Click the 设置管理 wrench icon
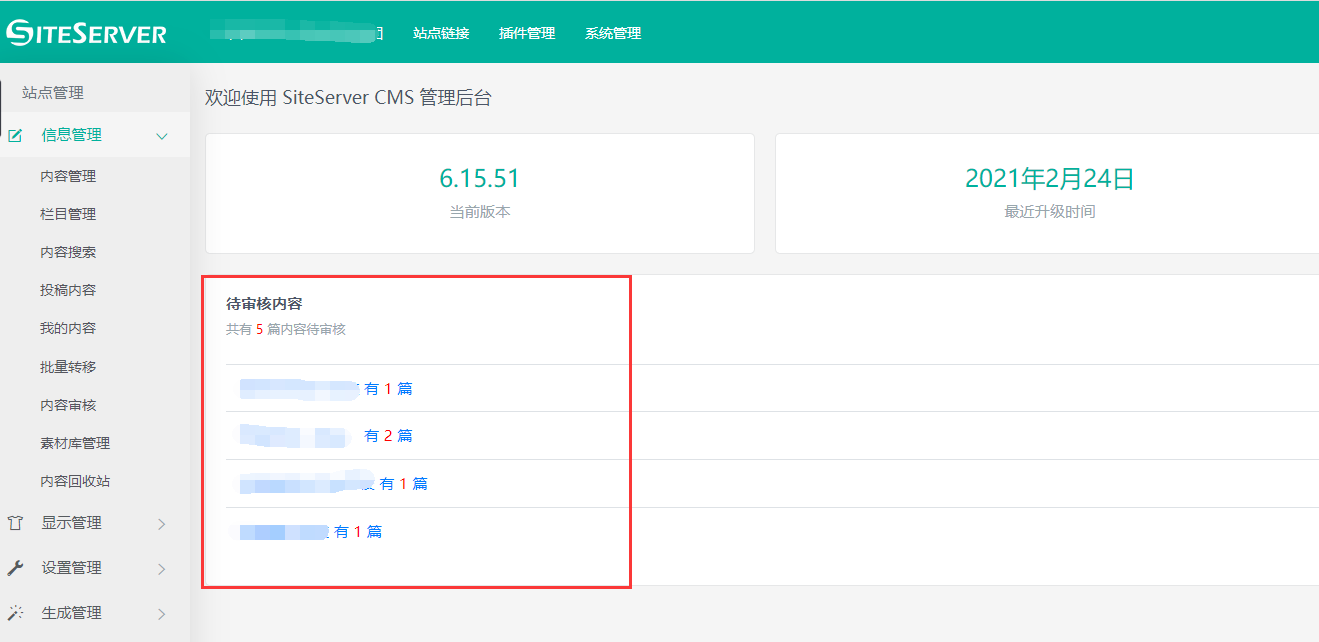The width and height of the screenshot is (1319, 642). [15, 568]
